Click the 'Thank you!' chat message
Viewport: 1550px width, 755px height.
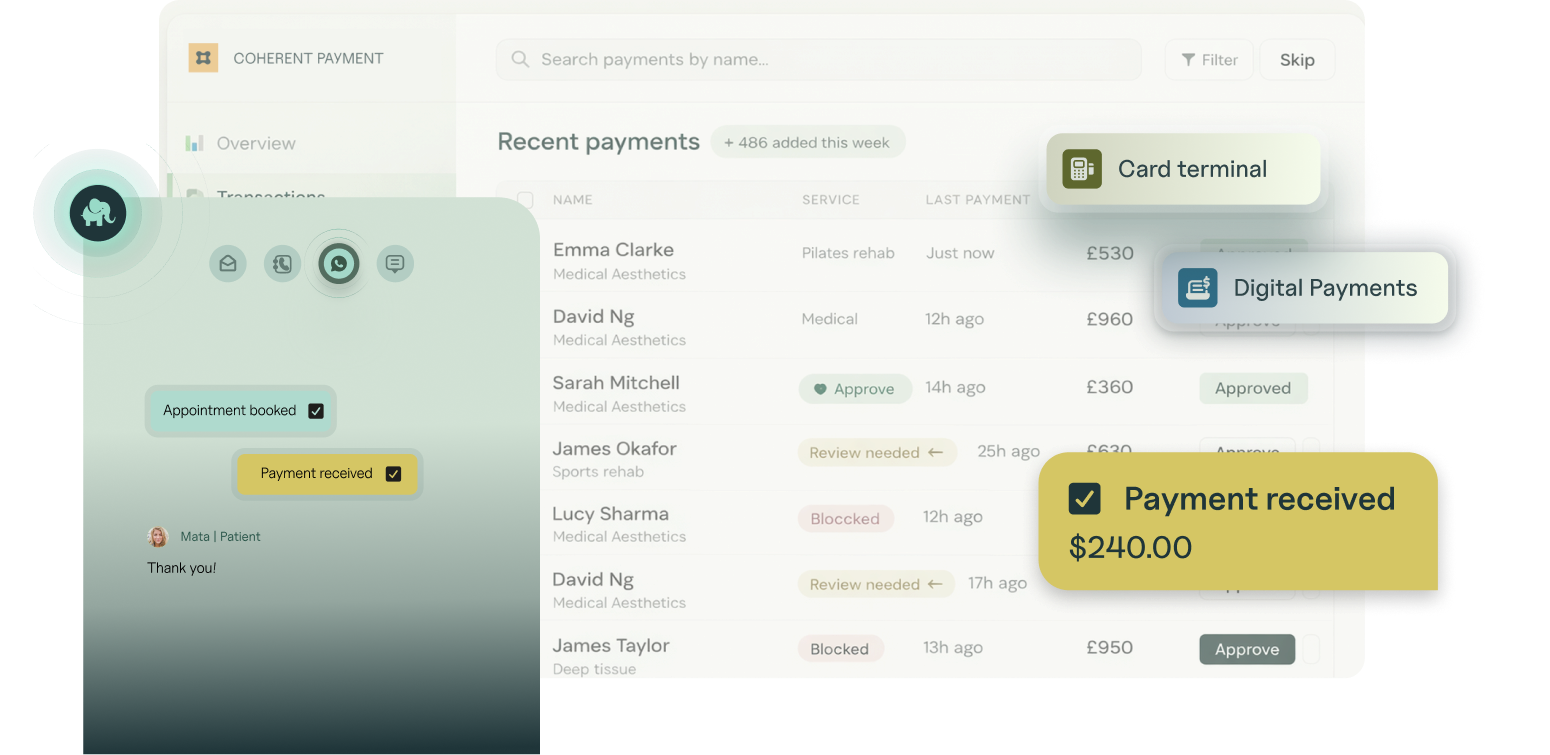(x=182, y=568)
